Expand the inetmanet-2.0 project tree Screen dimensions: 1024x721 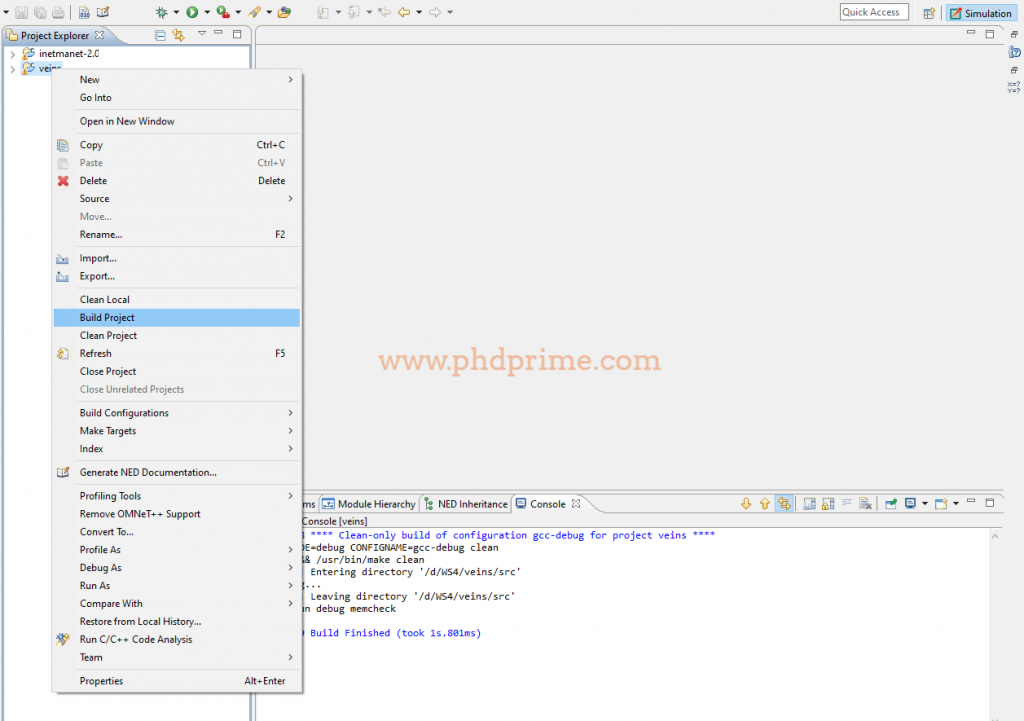[x=12, y=54]
